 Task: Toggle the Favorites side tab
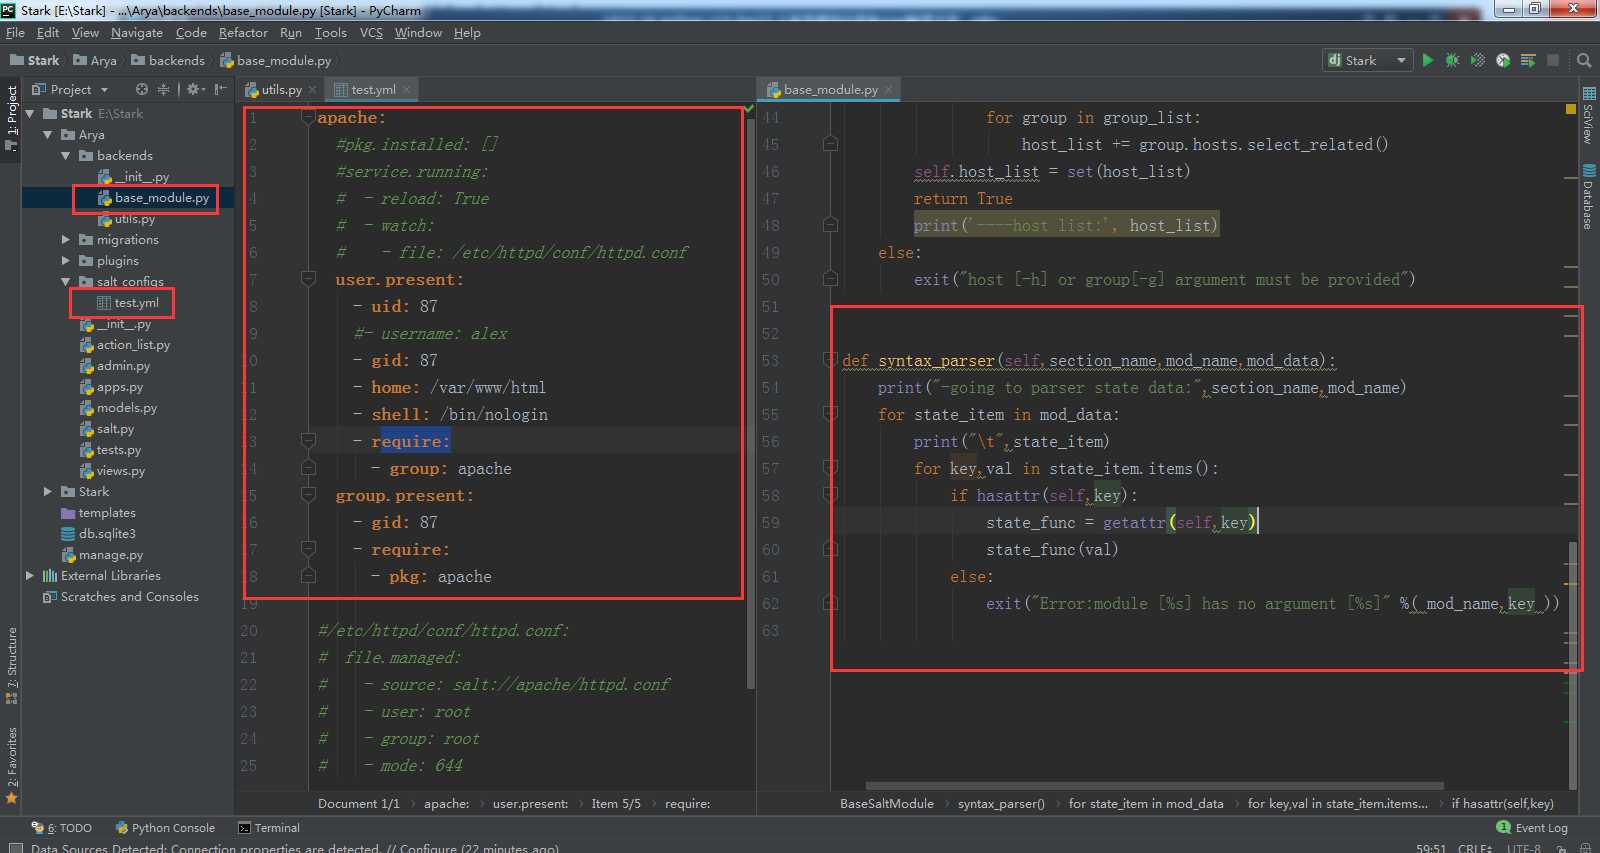11,765
